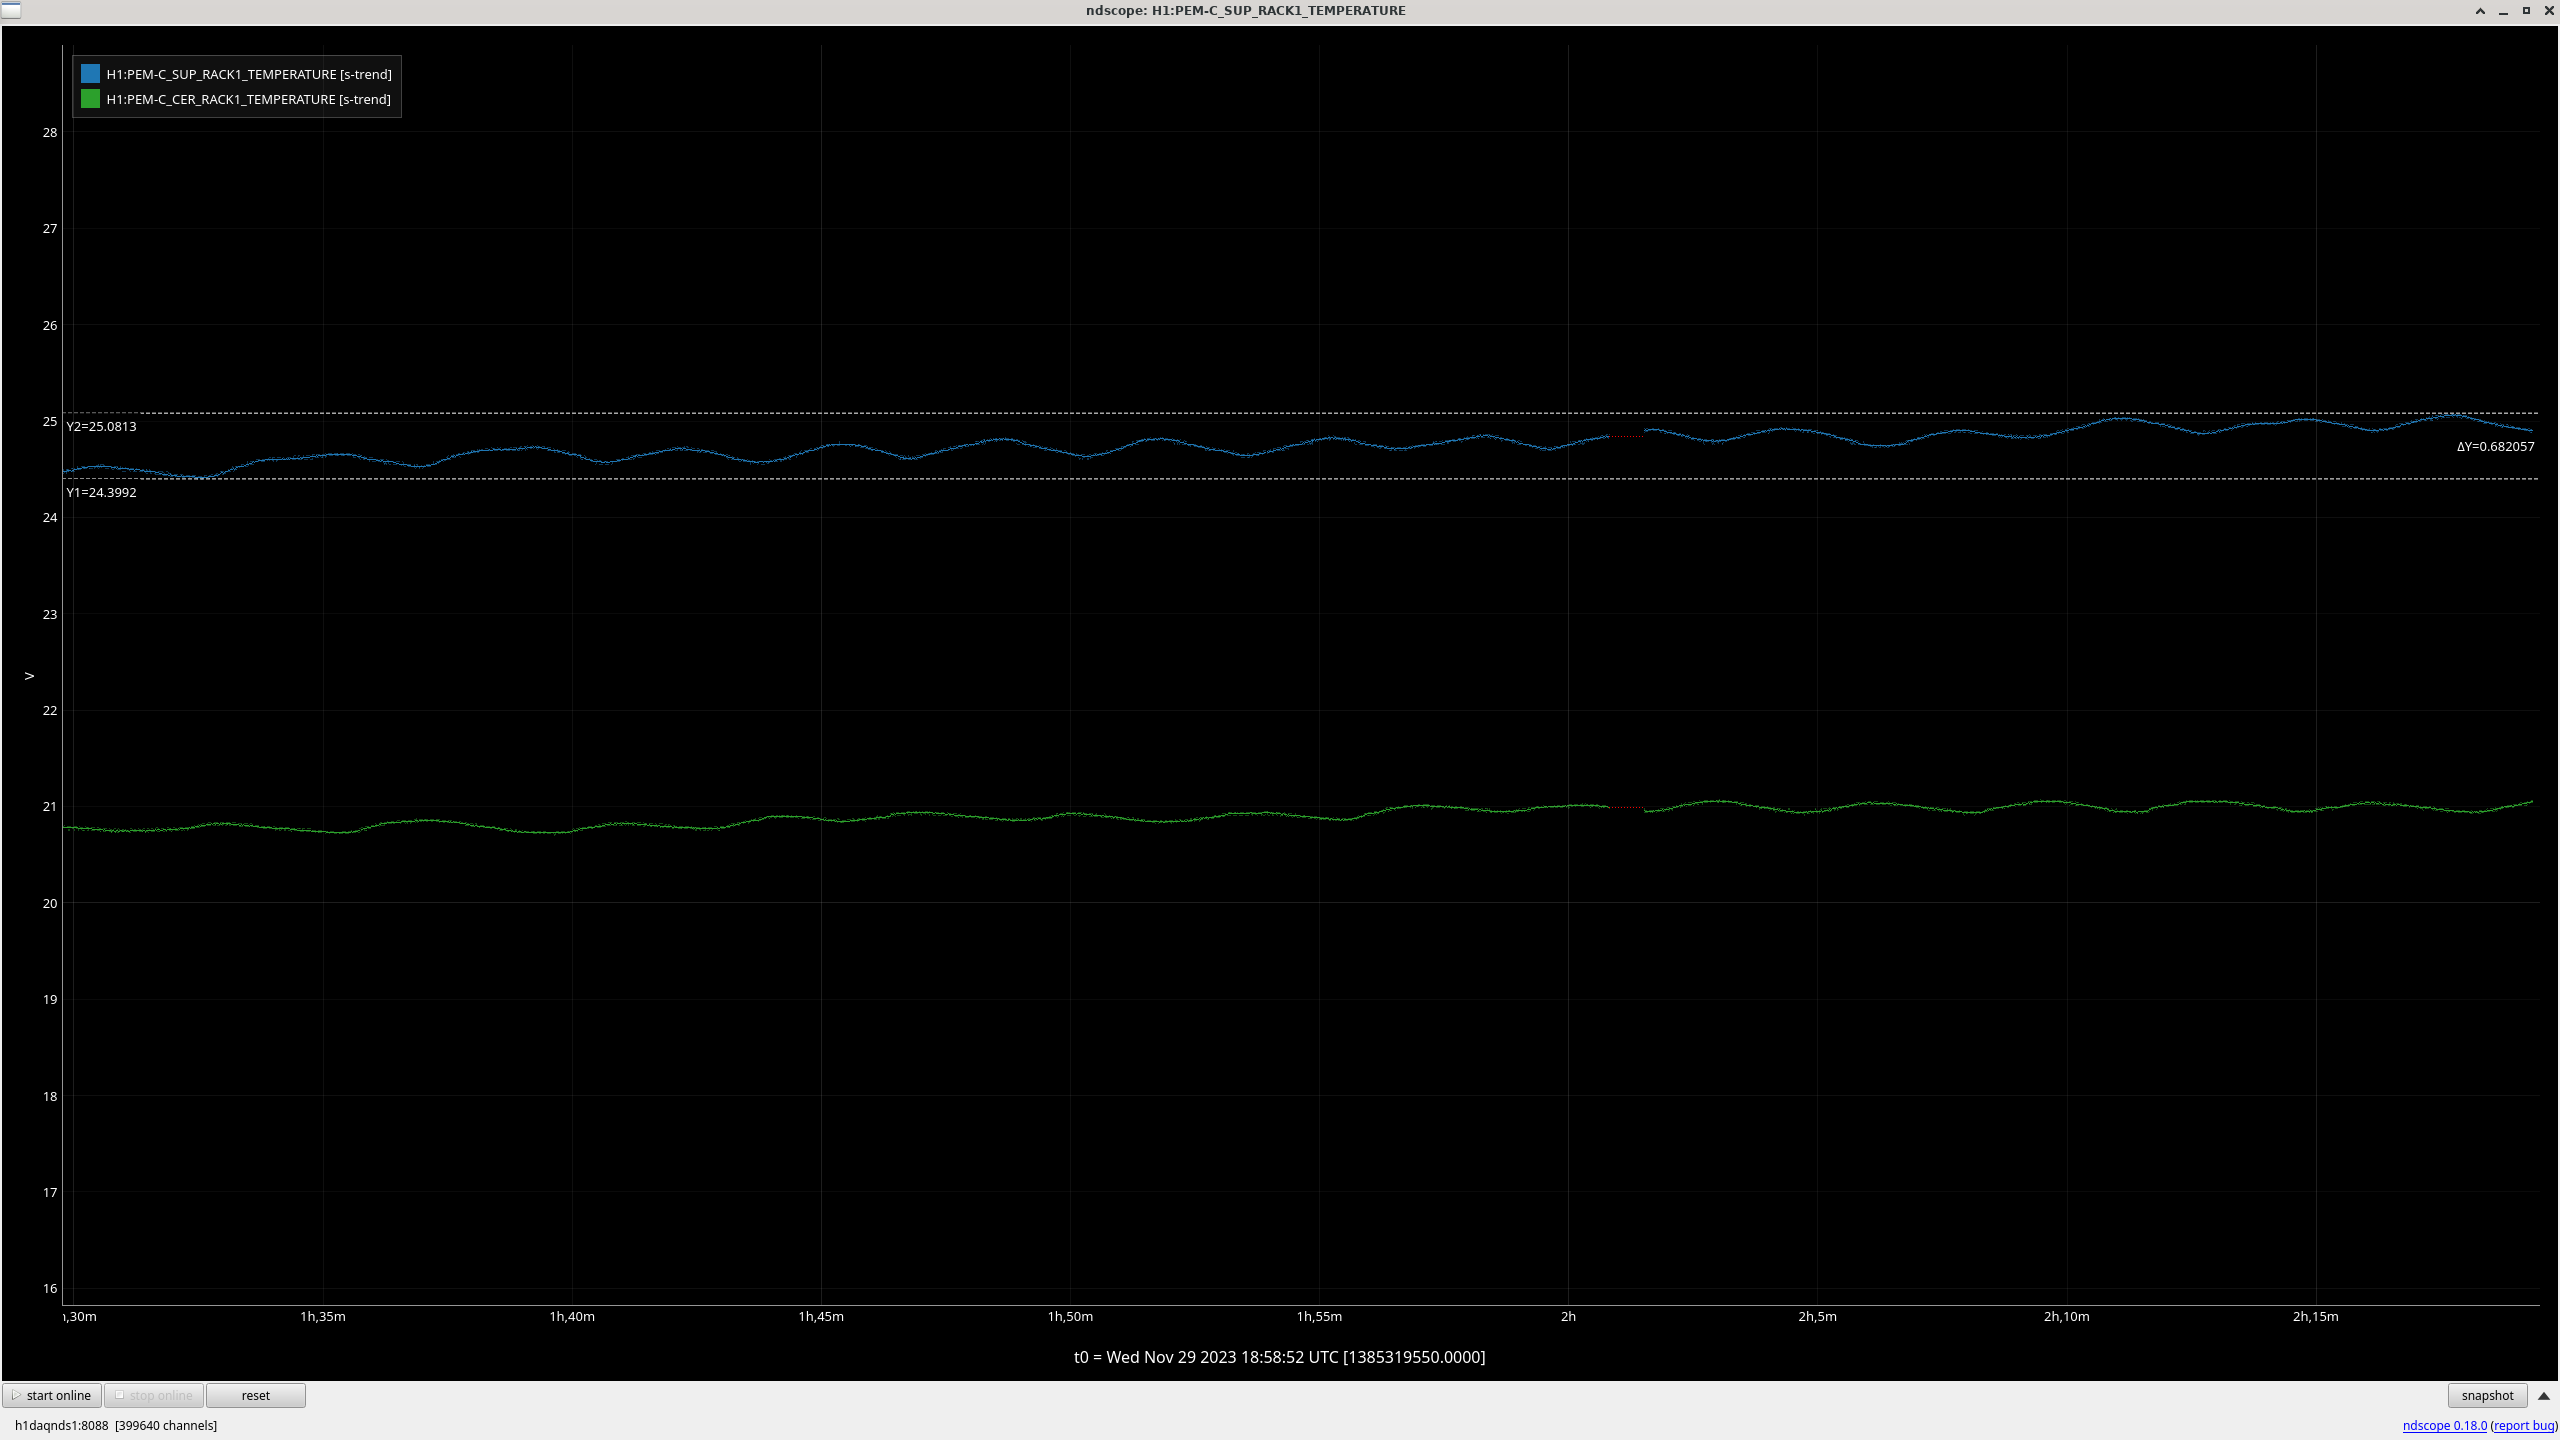Image resolution: width=2560 pixels, height=1440 pixels.
Task: Maximize the ndscope window
Action: (2526, 11)
